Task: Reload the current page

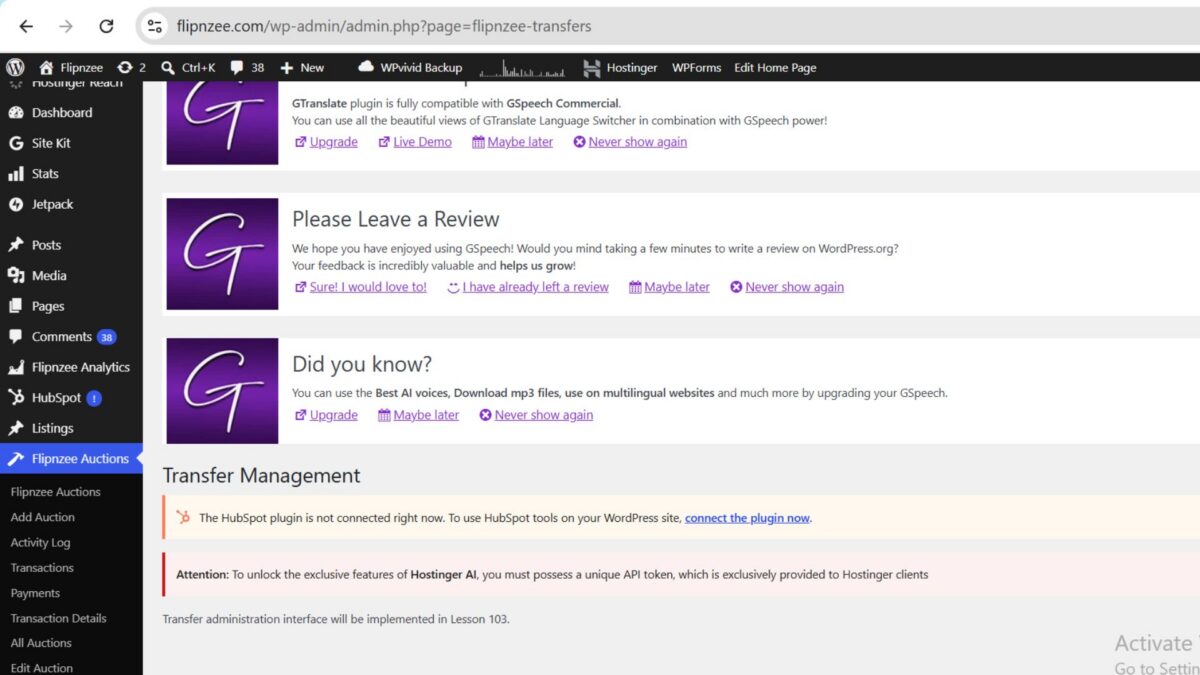Action: pos(106,26)
